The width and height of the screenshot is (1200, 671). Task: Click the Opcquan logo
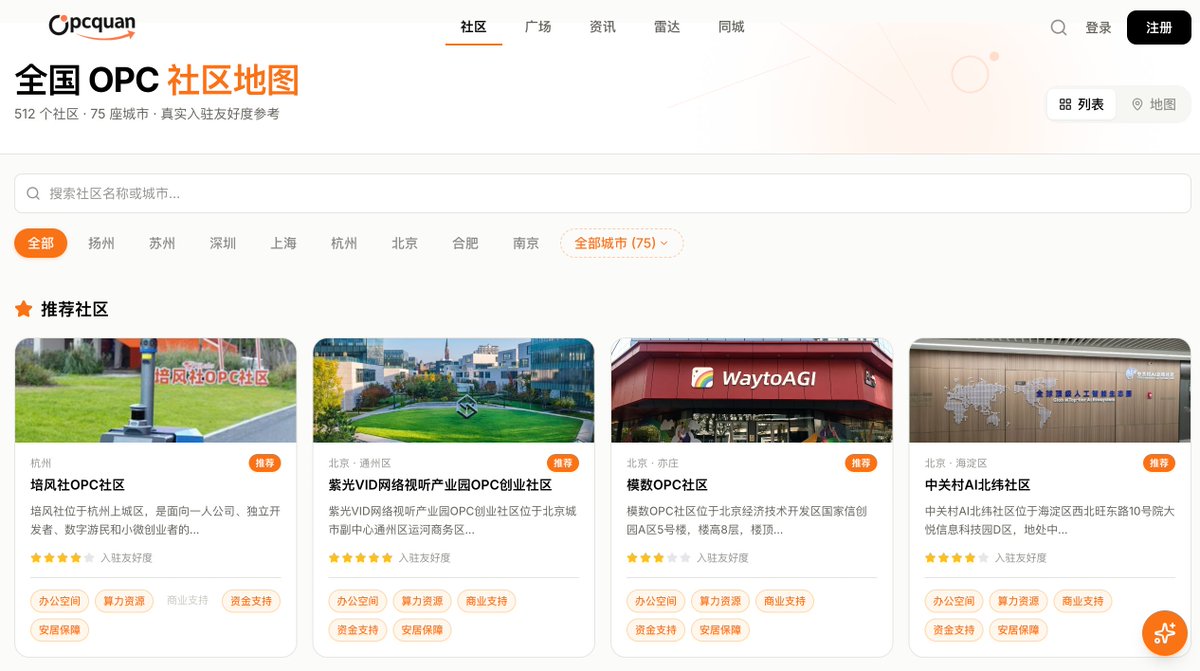tap(92, 27)
